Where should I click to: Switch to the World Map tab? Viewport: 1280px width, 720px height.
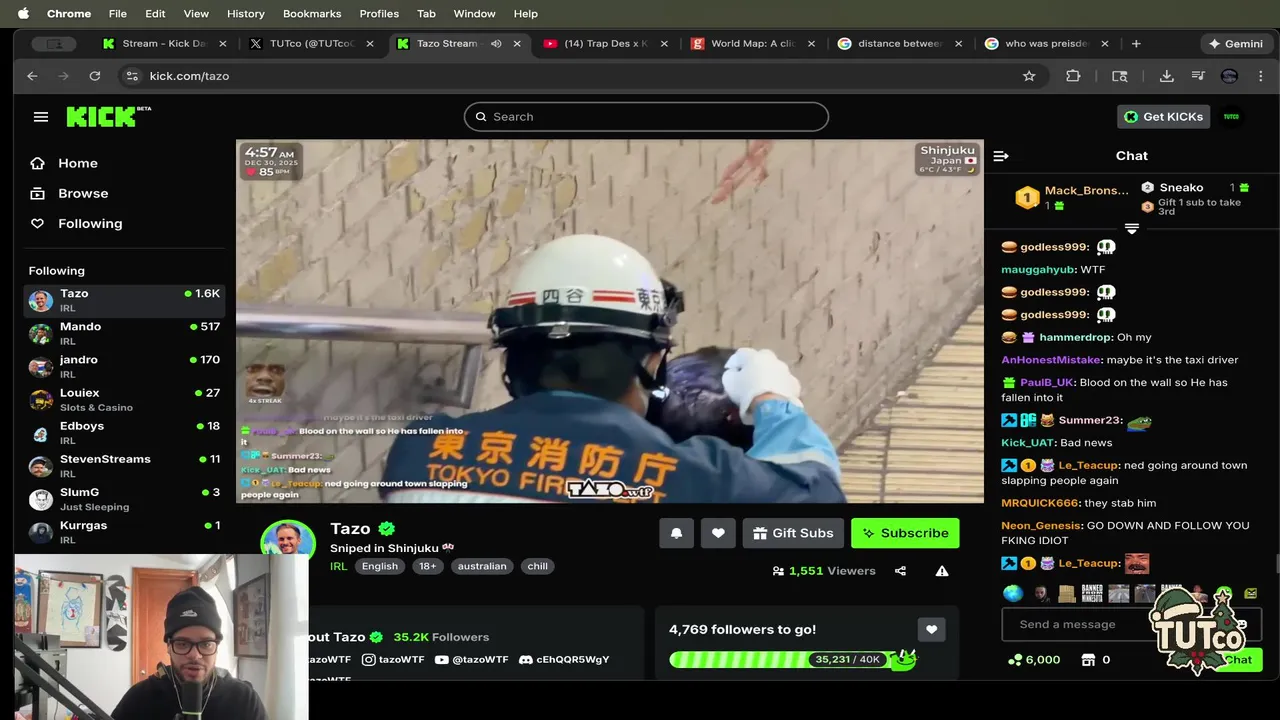coord(753,43)
